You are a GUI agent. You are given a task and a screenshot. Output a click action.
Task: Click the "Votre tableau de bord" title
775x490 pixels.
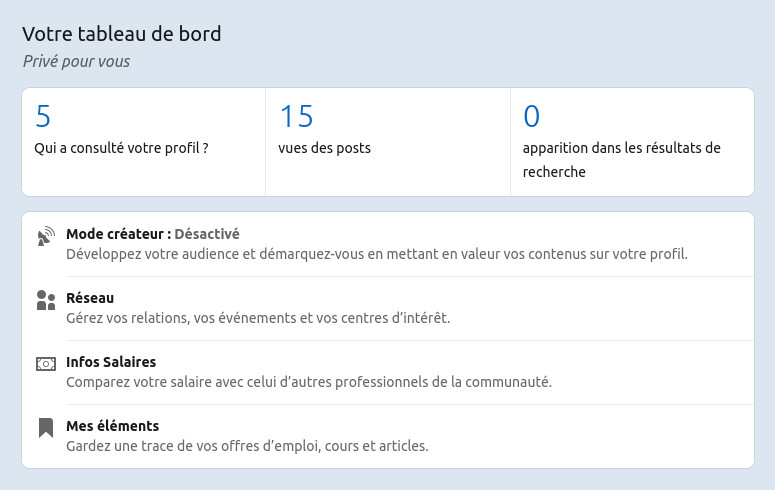point(122,34)
